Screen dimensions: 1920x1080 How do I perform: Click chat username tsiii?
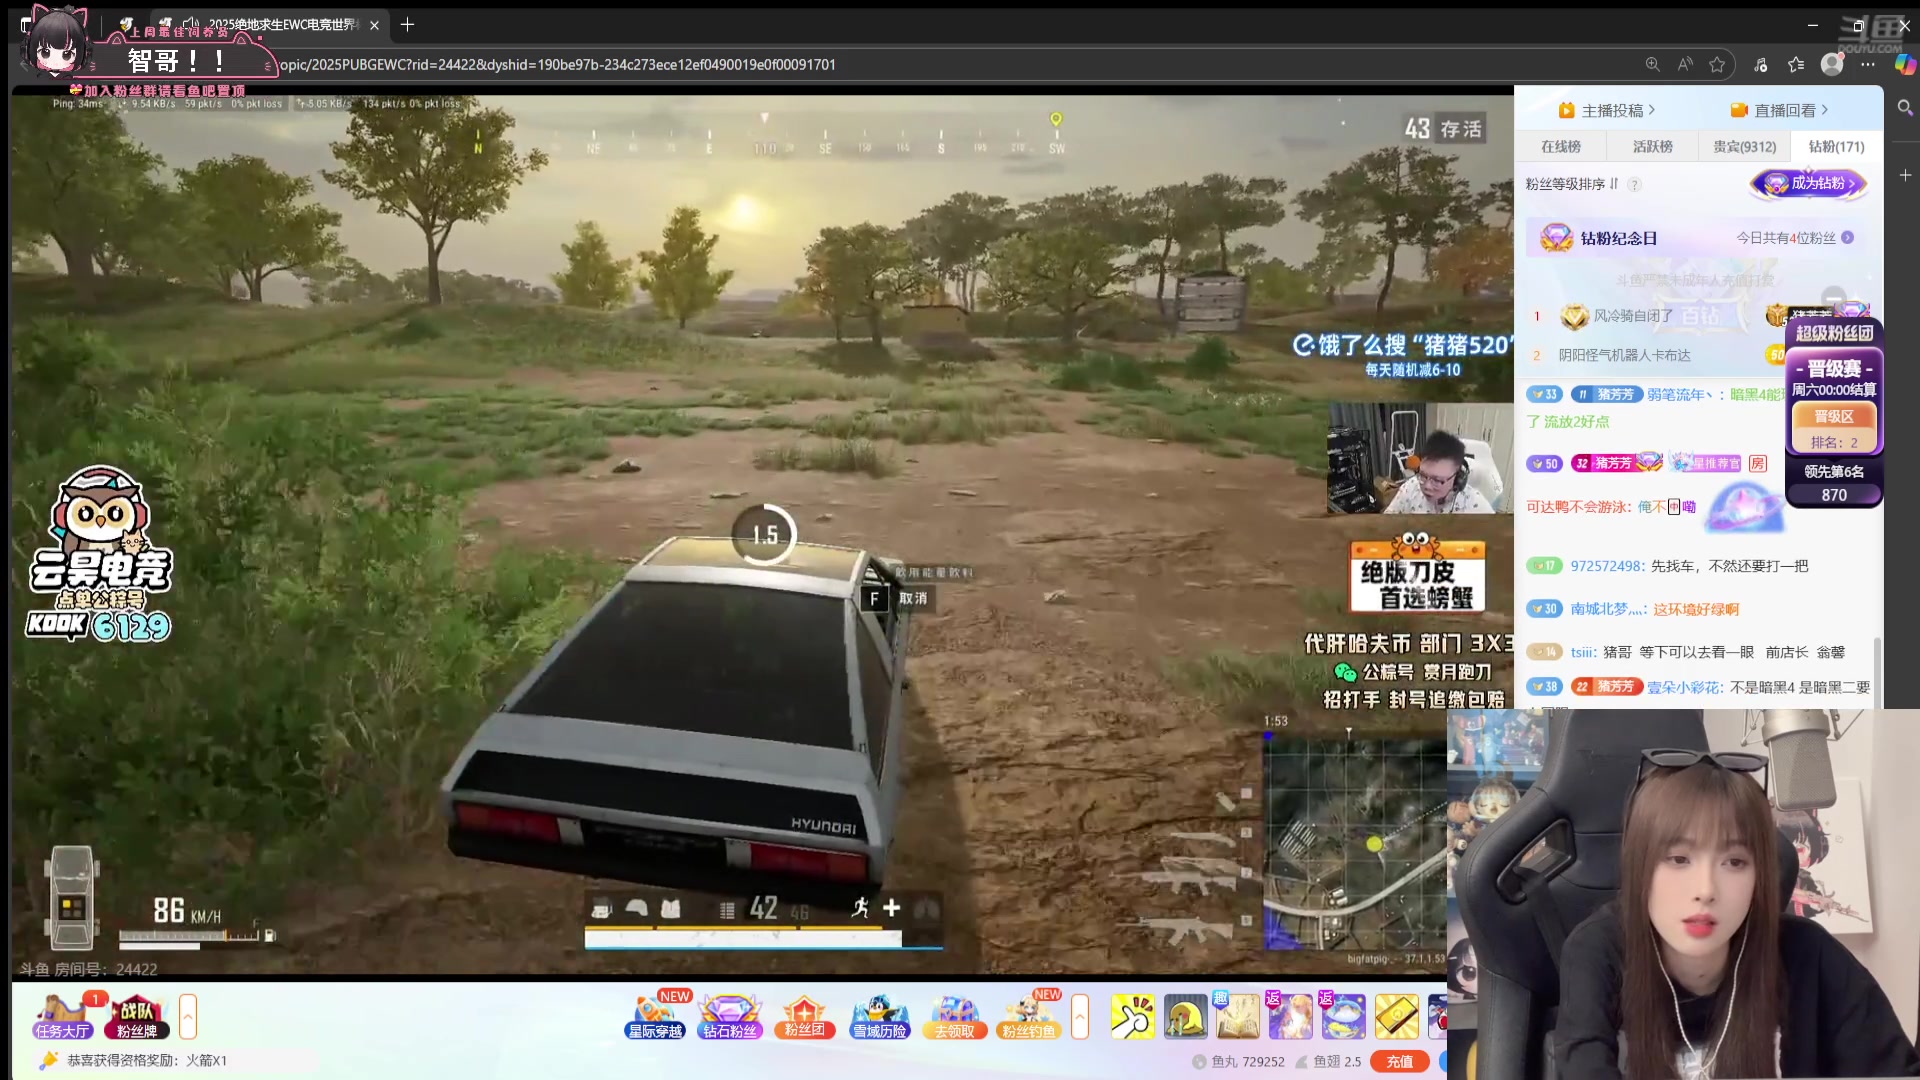1582,652
